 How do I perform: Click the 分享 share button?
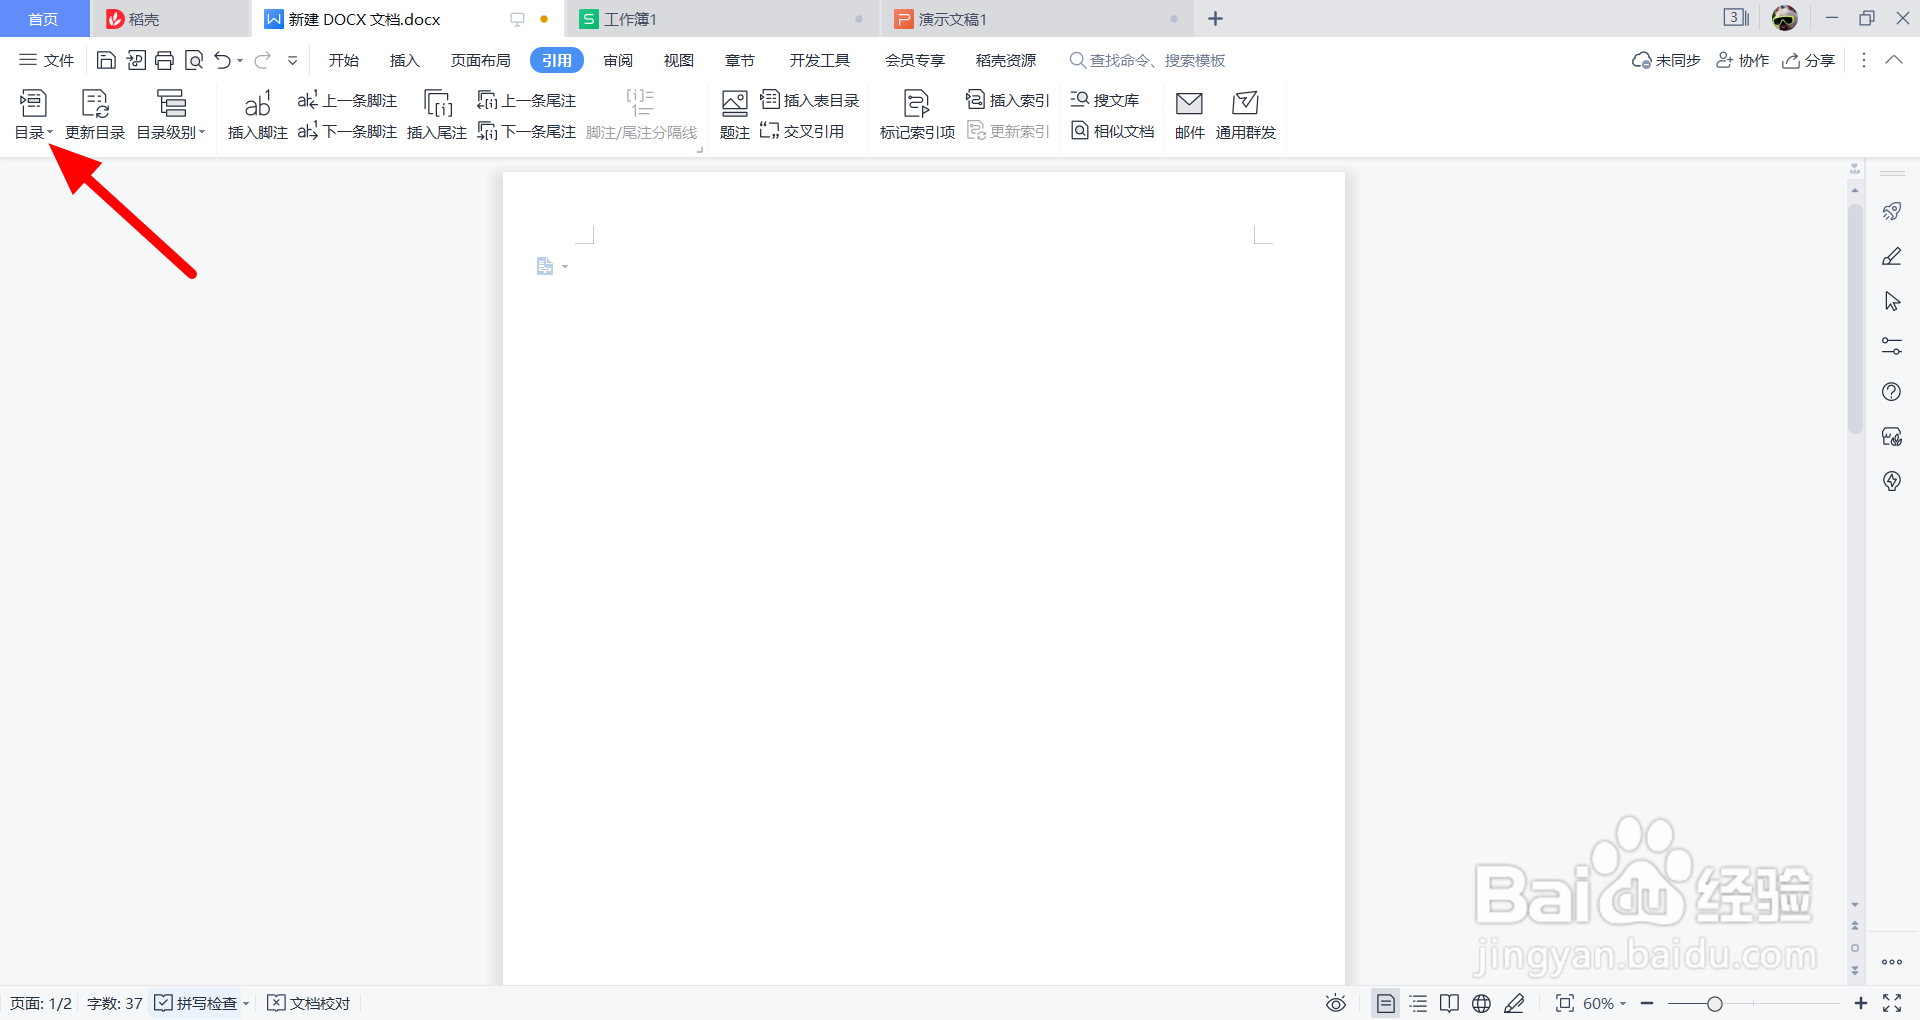pos(1809,60)
